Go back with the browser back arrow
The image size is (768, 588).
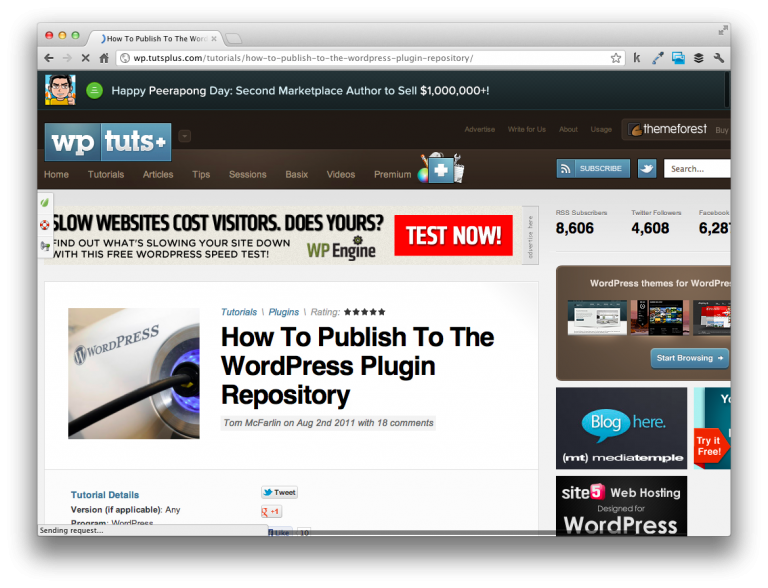click(x=49, y=58)
